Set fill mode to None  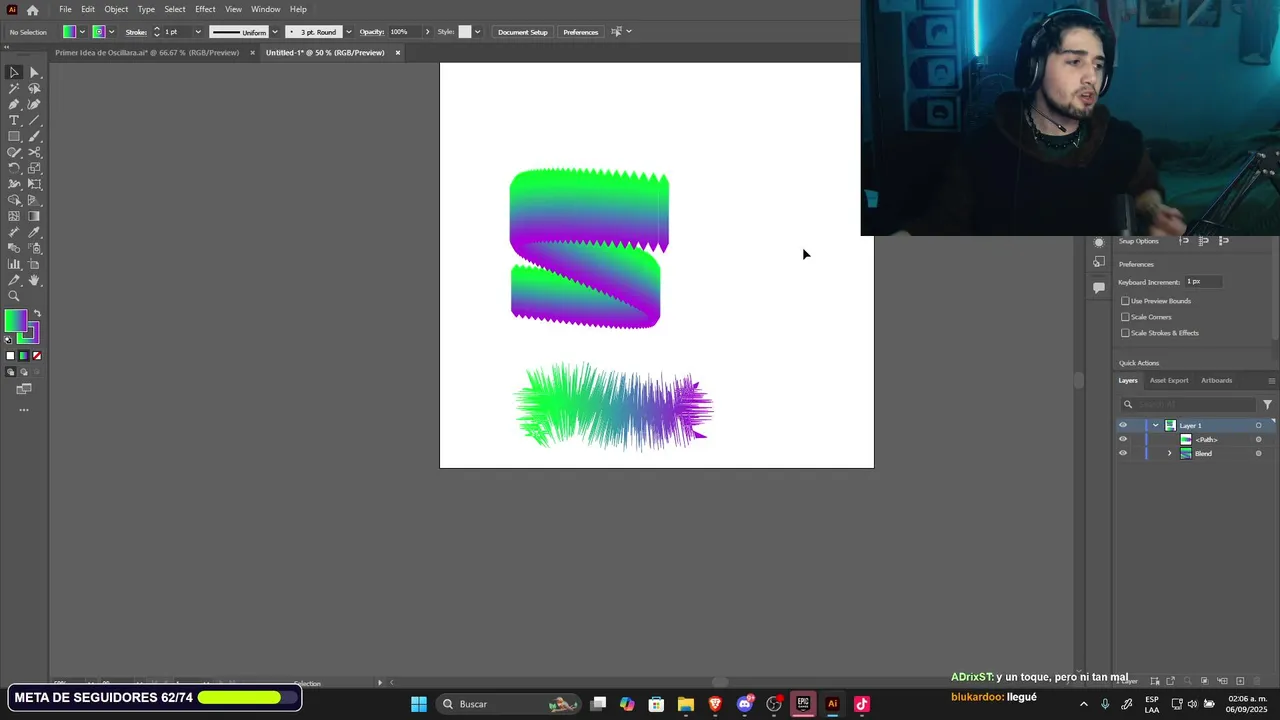click(37, 356)
